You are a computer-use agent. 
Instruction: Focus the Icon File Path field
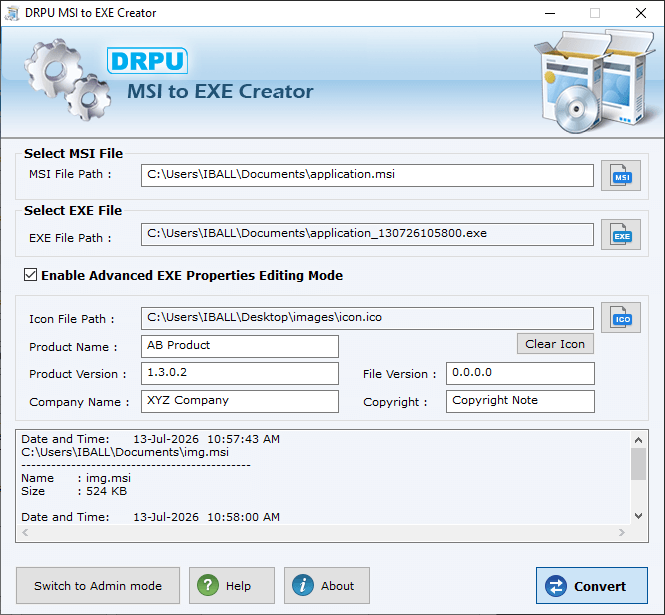[x=367, y=318]
